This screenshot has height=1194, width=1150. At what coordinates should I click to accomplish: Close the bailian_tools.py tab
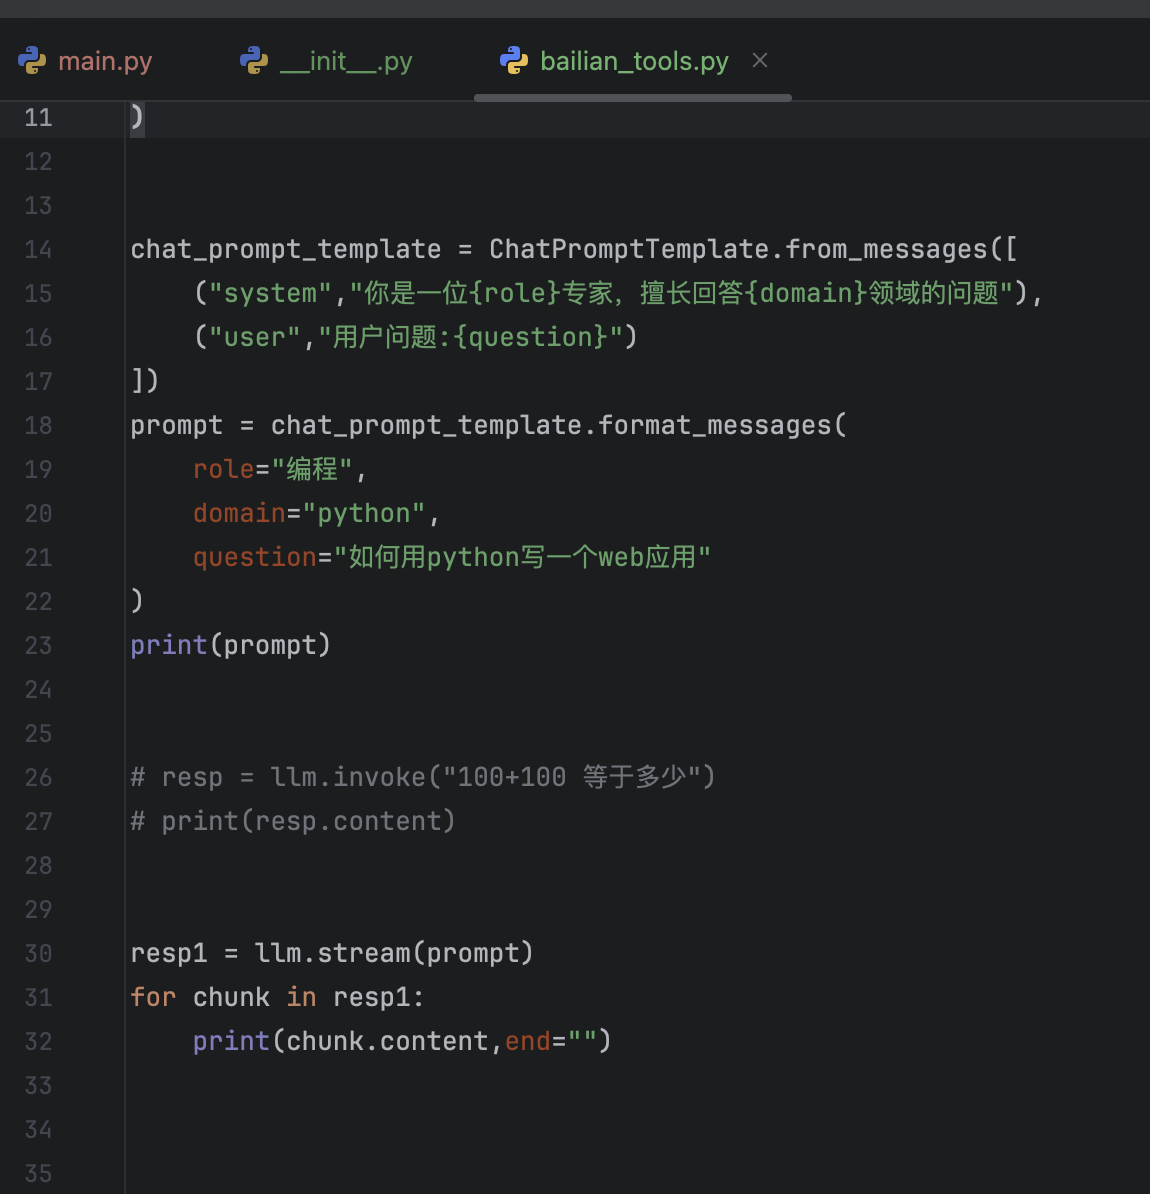(760, 61)
